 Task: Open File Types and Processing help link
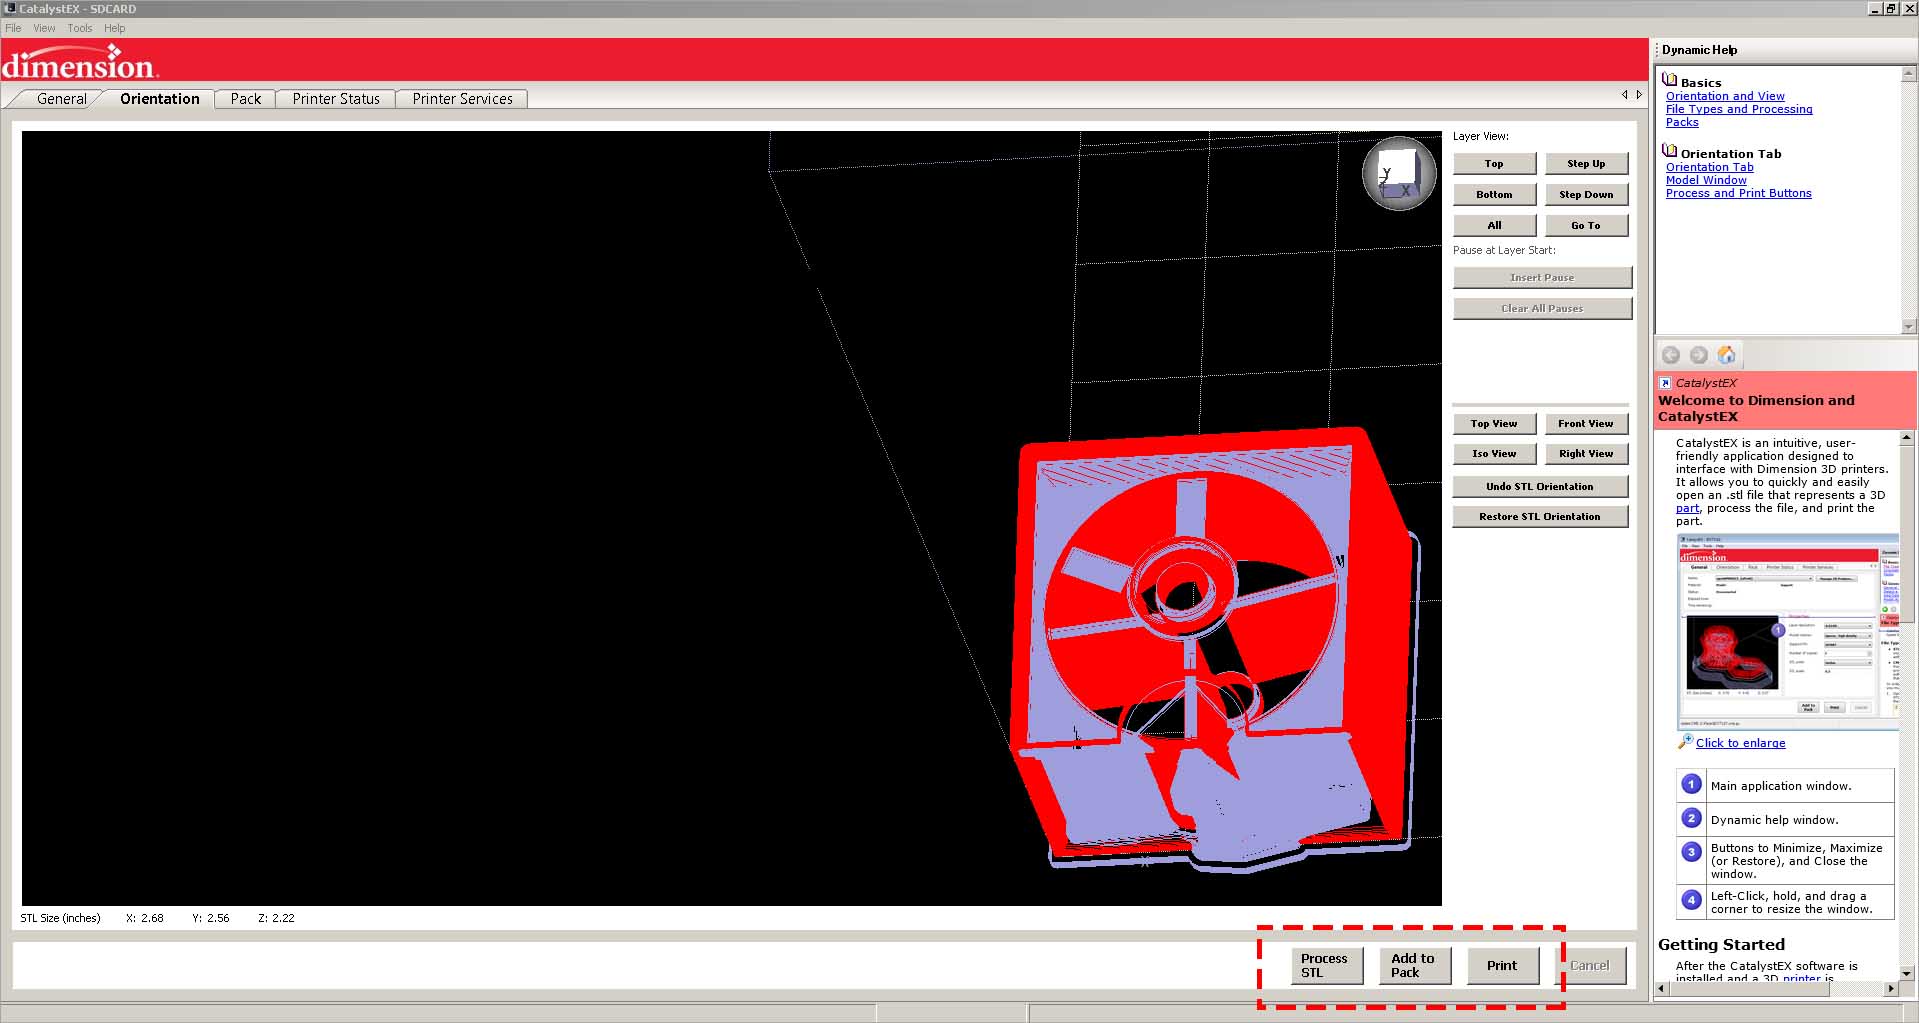pos(1739,109)
